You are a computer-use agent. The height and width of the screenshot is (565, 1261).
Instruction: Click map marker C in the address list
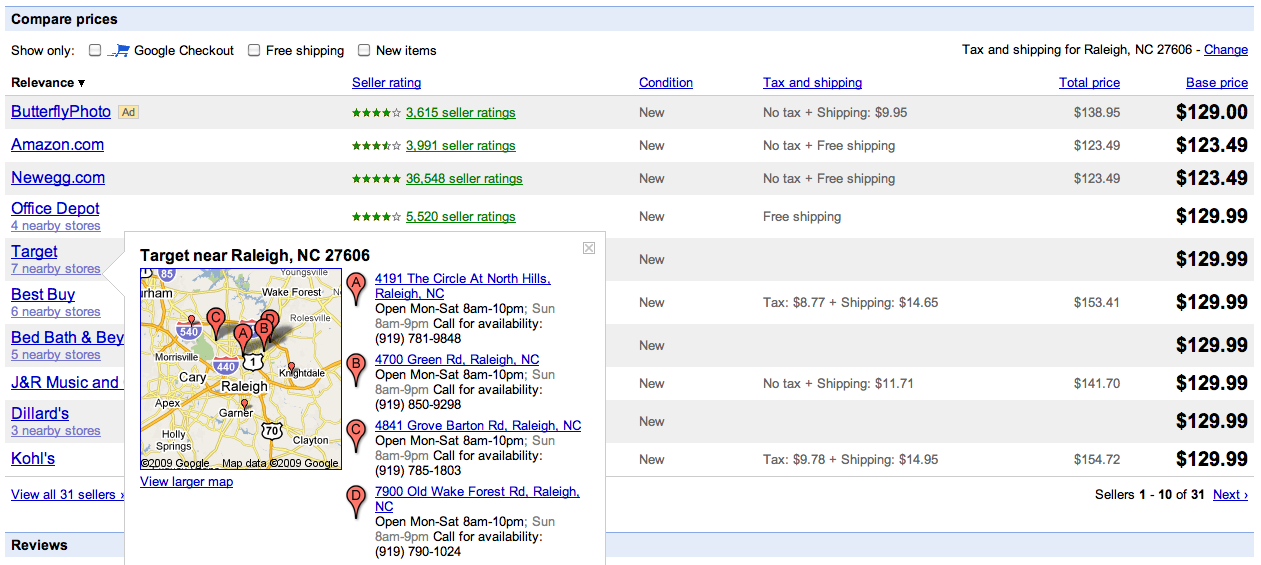(355, 434)
